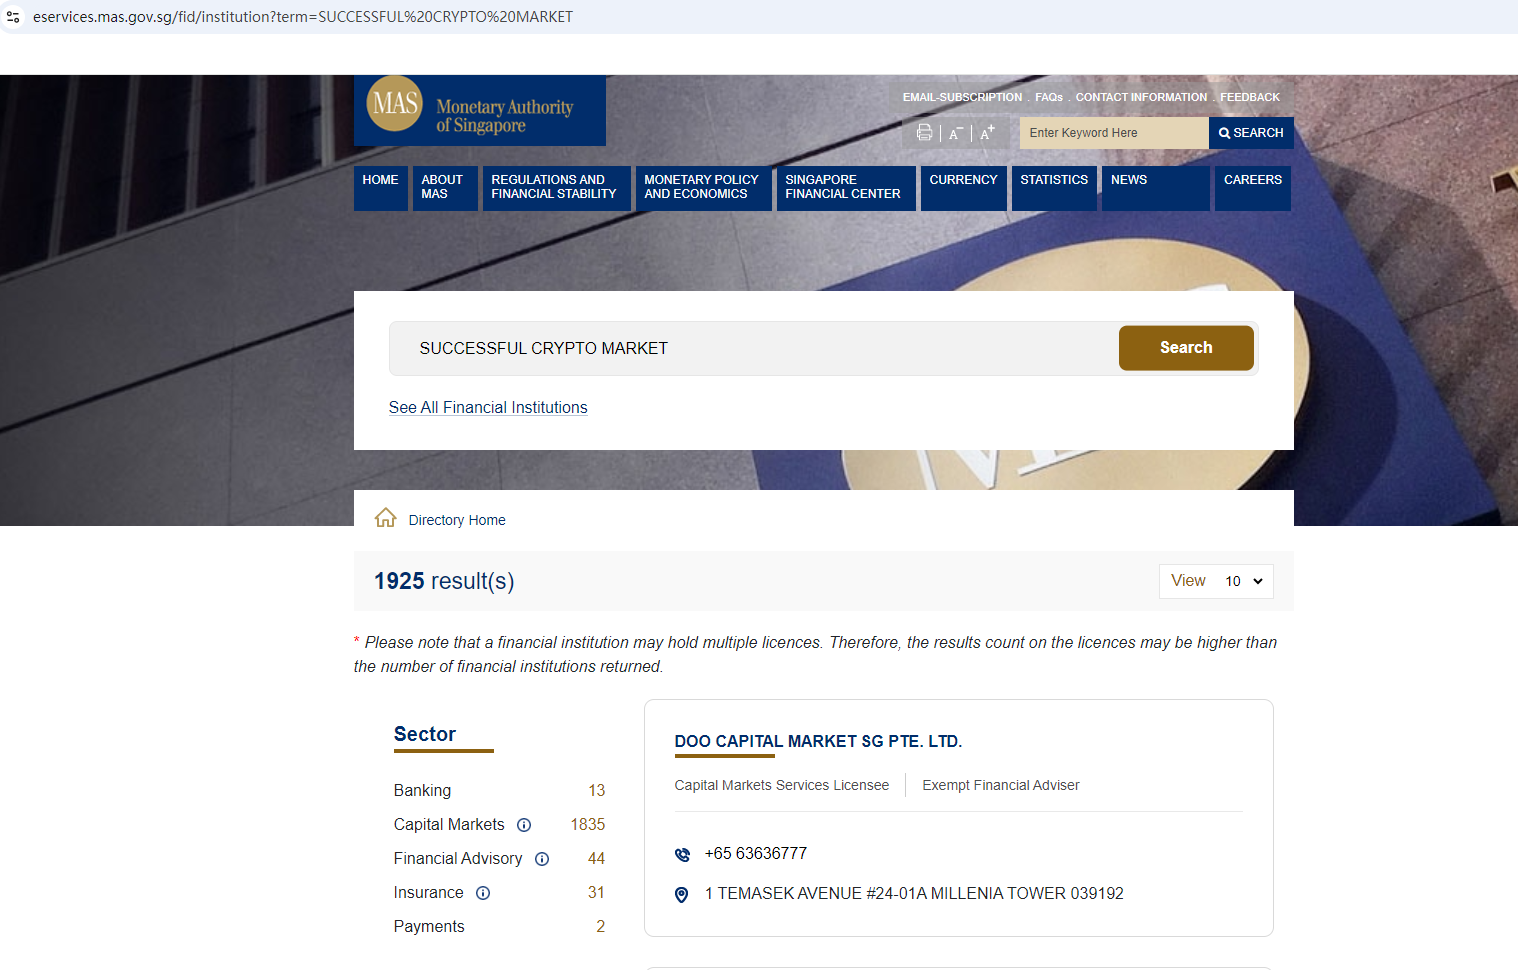This screenshot has height=970, width=1518.
Task: Open the View results-per-page dropdown
Action: click(1216, 581)
